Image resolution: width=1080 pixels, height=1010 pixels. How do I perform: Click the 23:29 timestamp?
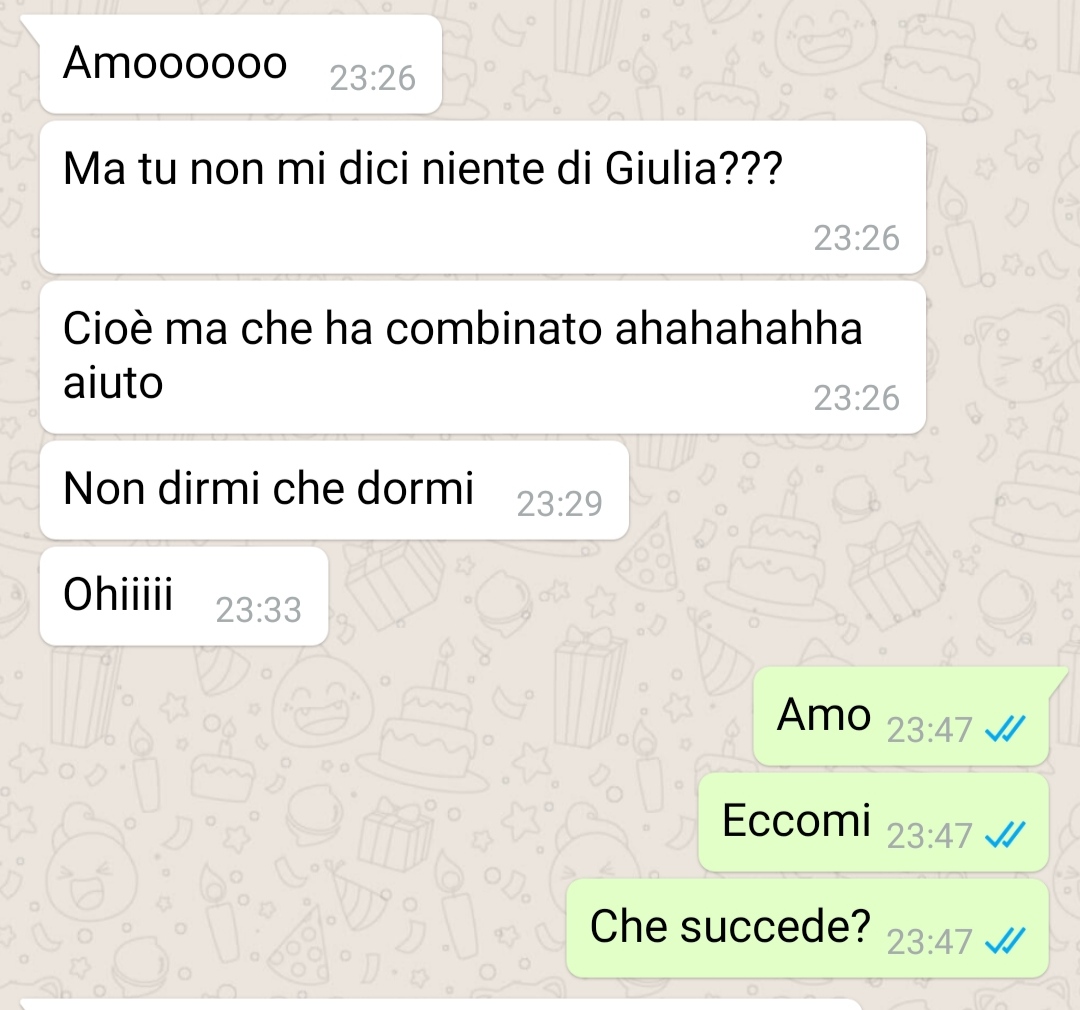click(x=559, y=504)
